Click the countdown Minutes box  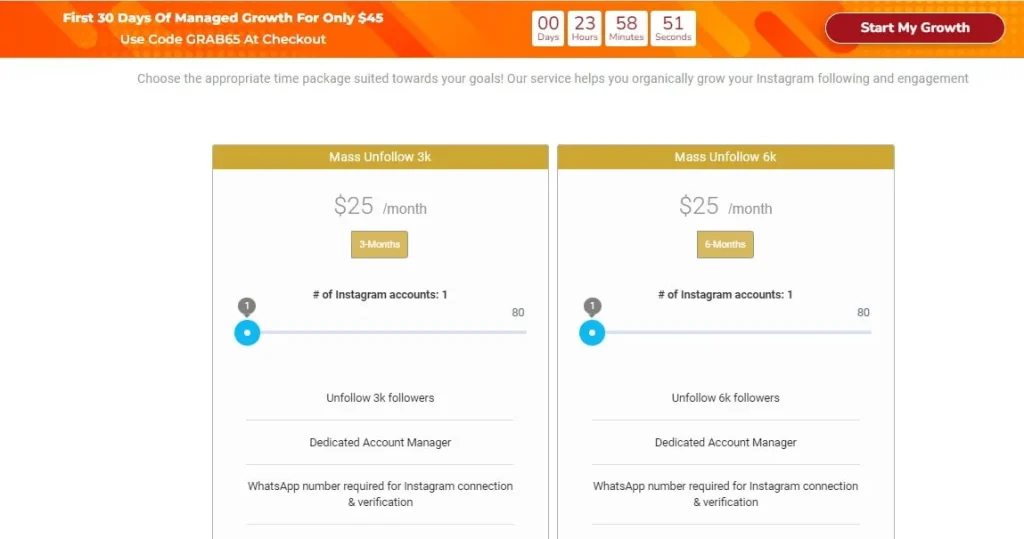(627, 28)
